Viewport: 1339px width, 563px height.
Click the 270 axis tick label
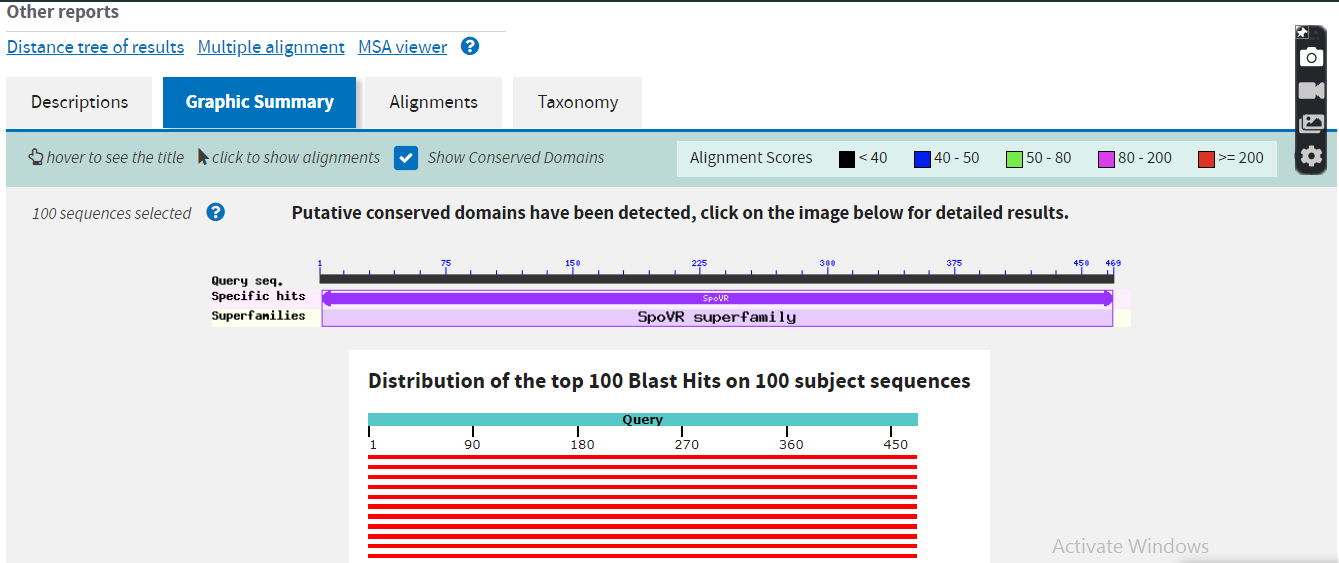686,444
